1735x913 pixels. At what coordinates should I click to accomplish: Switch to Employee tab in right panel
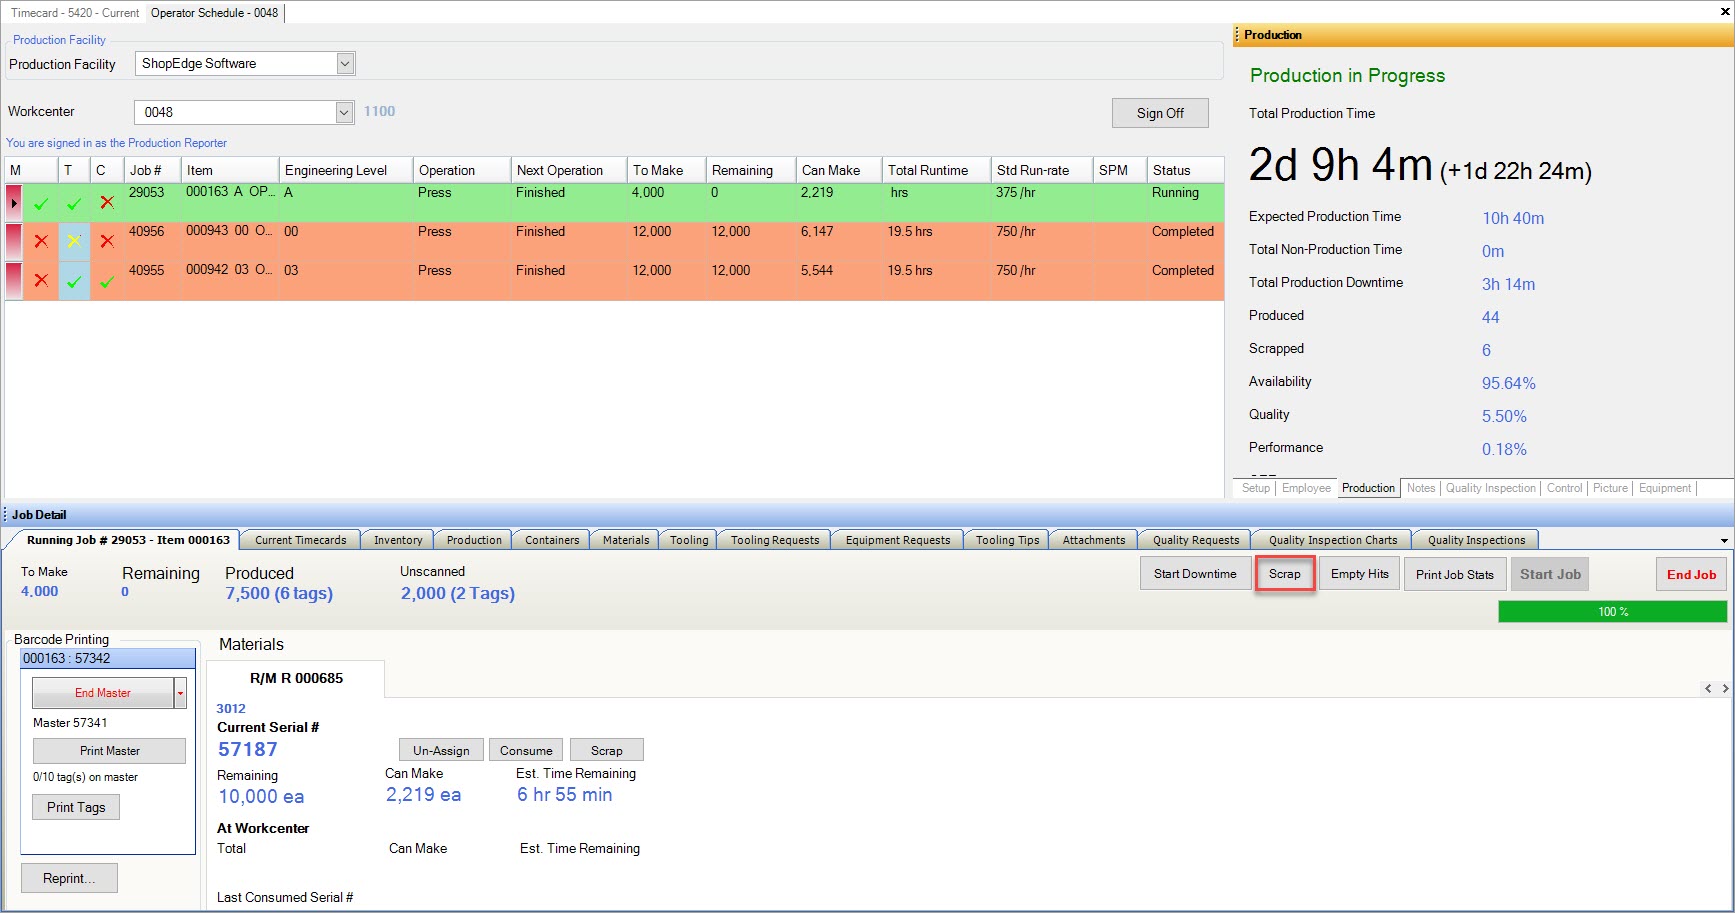click(1306, 488)
